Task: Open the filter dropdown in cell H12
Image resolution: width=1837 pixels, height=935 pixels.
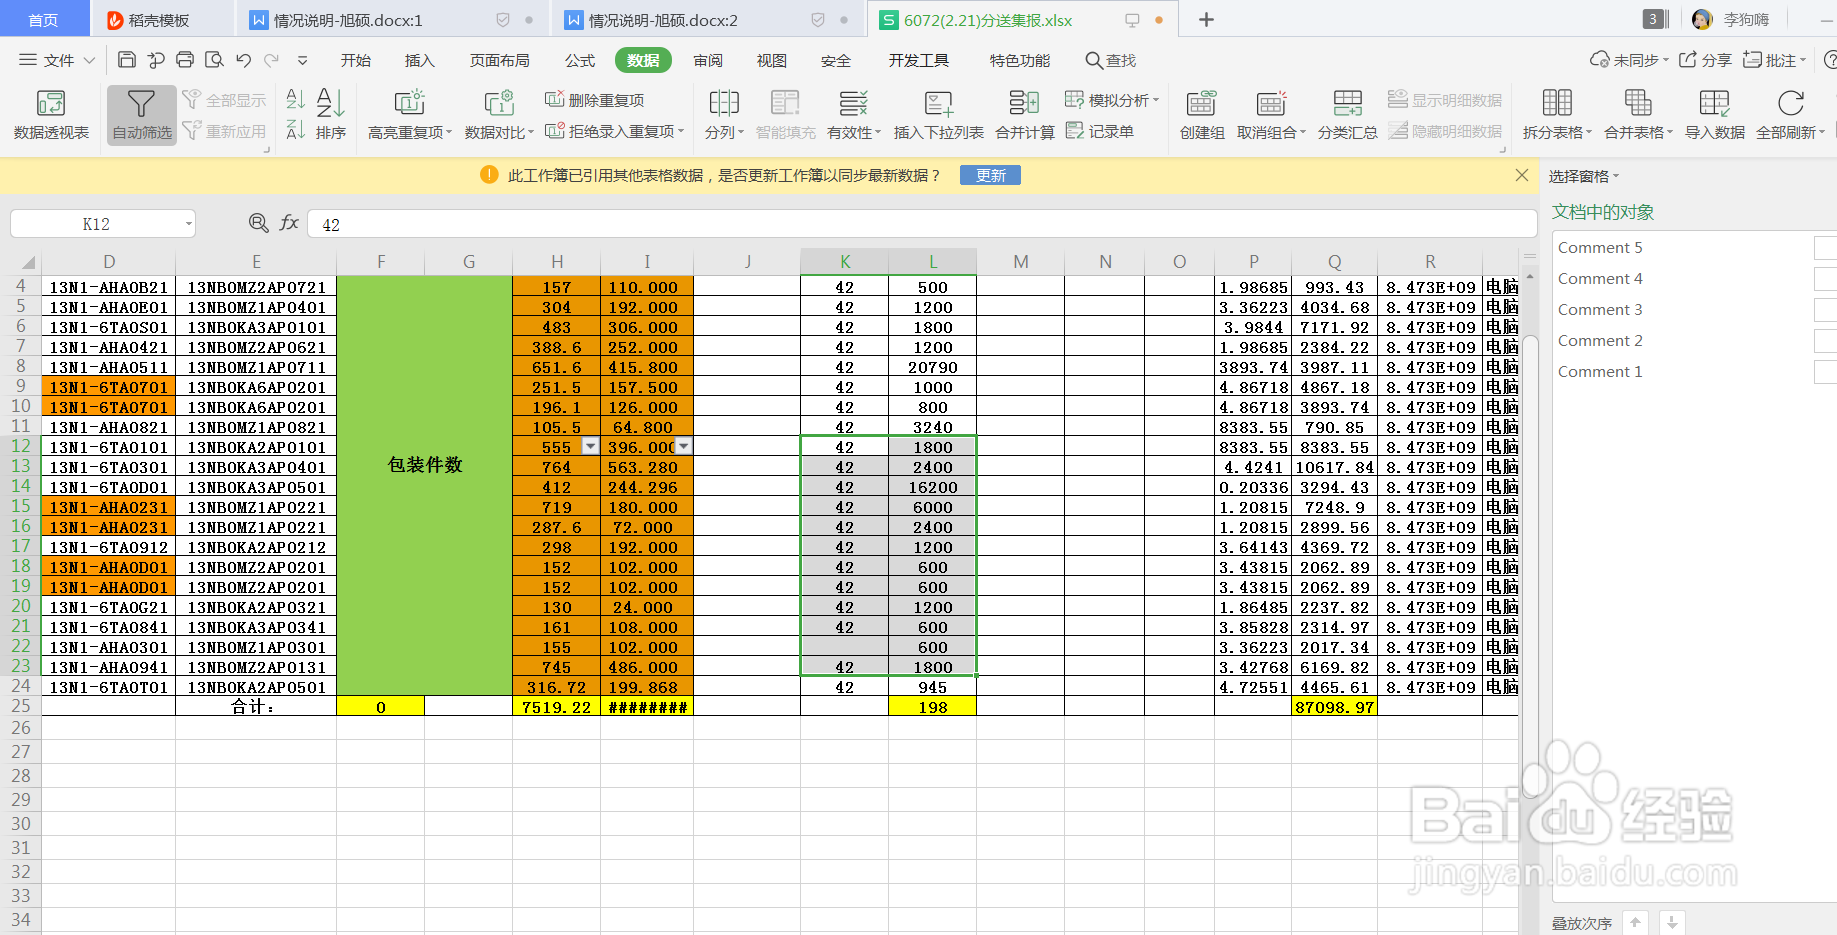Action: coord(590,446)
